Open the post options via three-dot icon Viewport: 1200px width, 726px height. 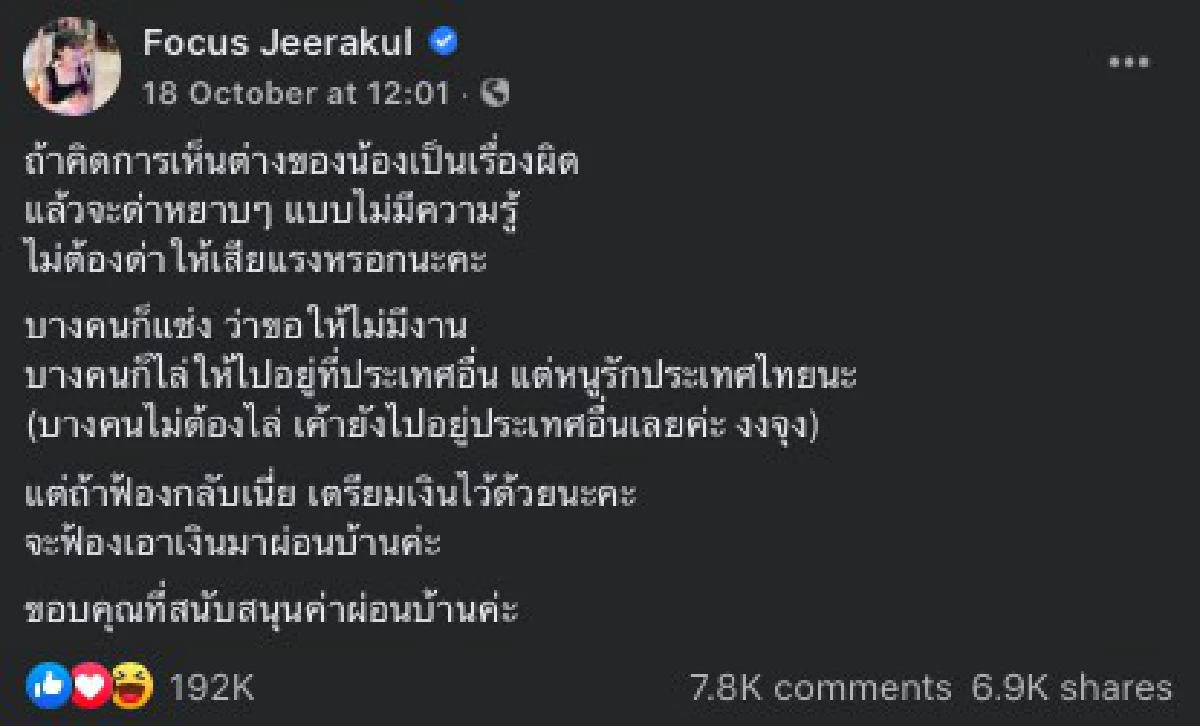tap(1131, 63)
